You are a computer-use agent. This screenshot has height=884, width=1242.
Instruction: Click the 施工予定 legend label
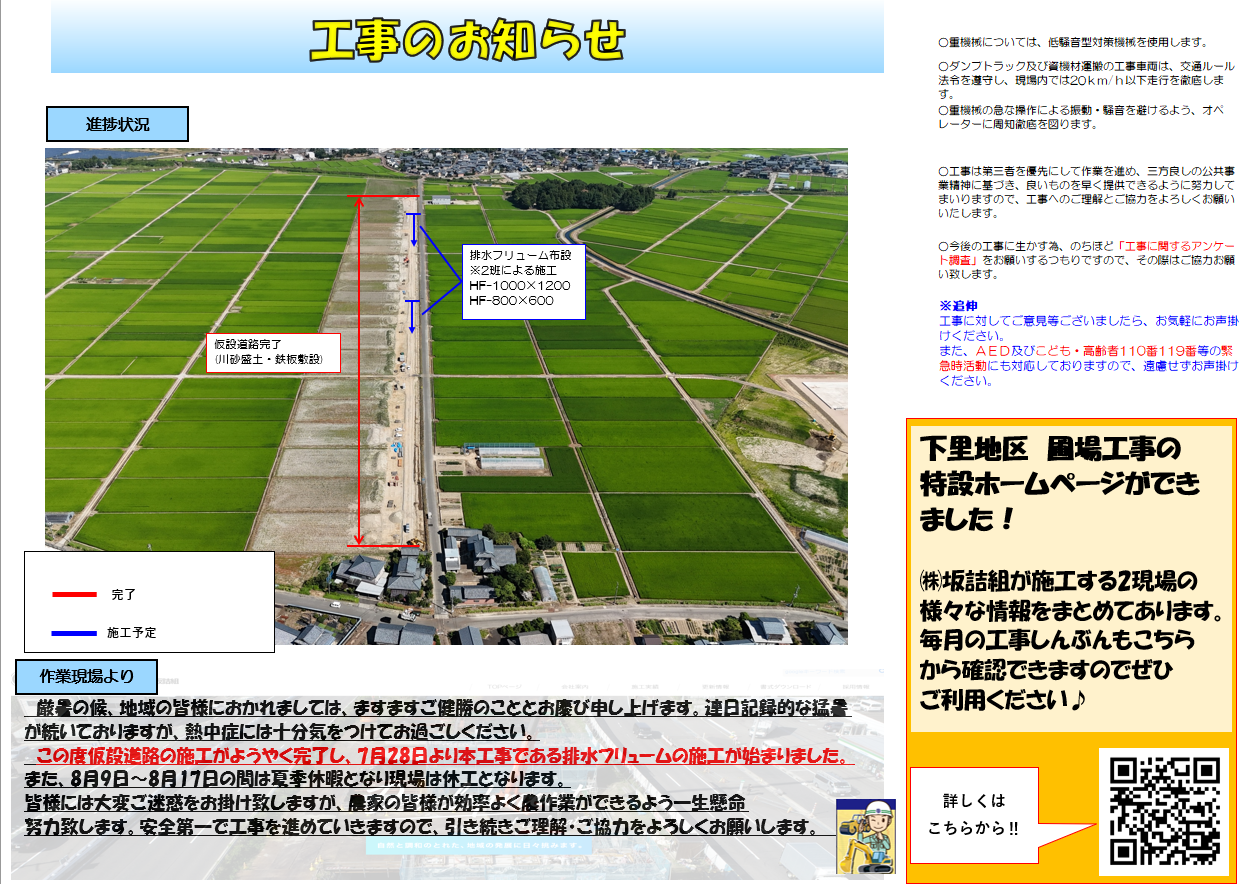[x=131, y=633]
